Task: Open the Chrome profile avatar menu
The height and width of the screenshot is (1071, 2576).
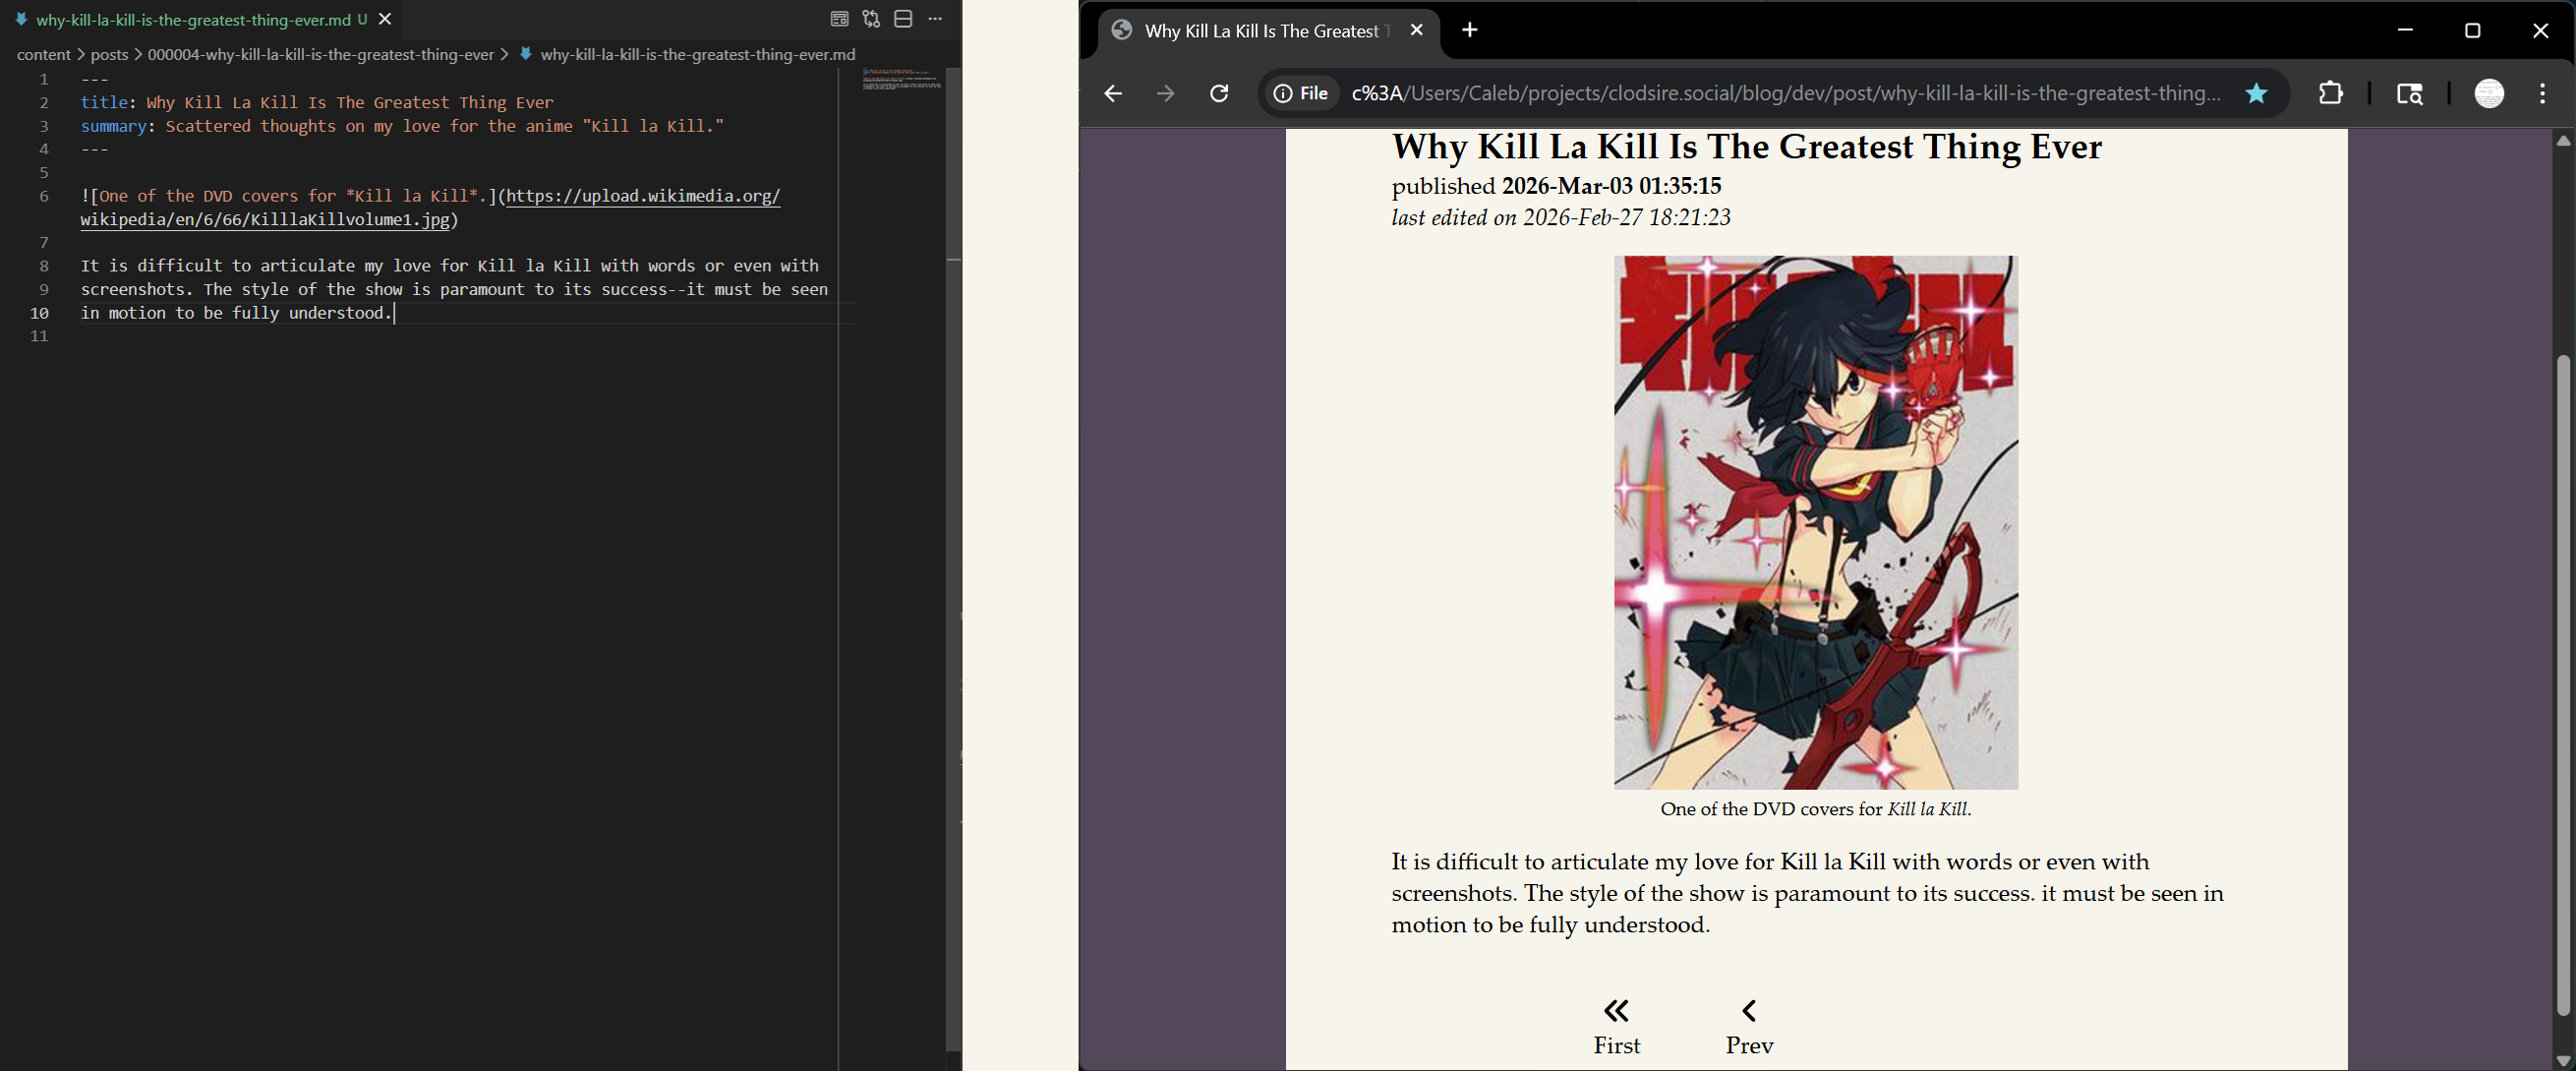Action: point(2489,93)
